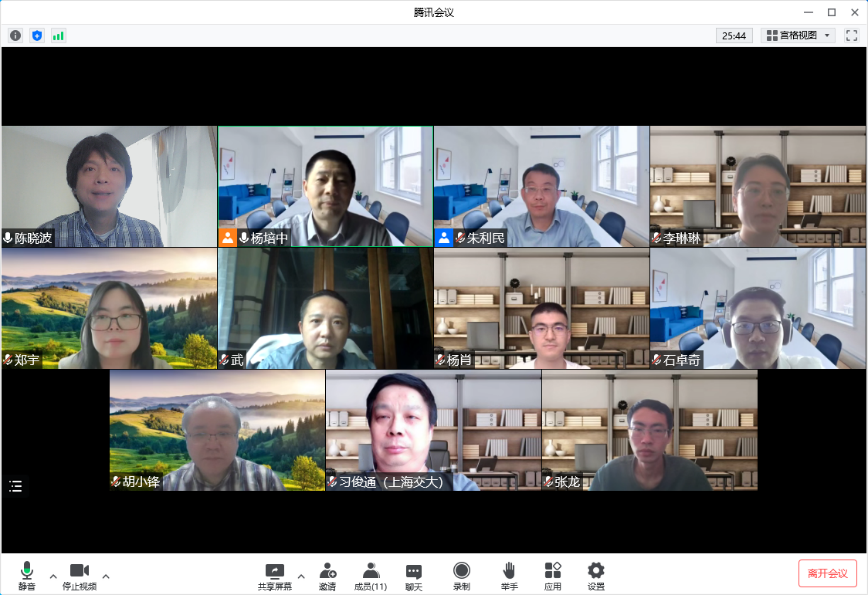The image size is (868, 595).
Task: Click the red 离开会议 leave meeting button
Action: point(827,573)
